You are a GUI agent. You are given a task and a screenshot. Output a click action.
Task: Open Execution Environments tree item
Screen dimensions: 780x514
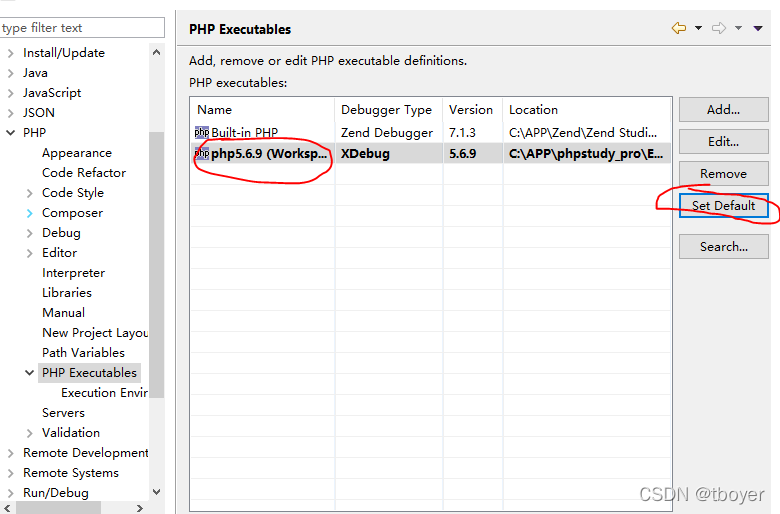[104, 393]
